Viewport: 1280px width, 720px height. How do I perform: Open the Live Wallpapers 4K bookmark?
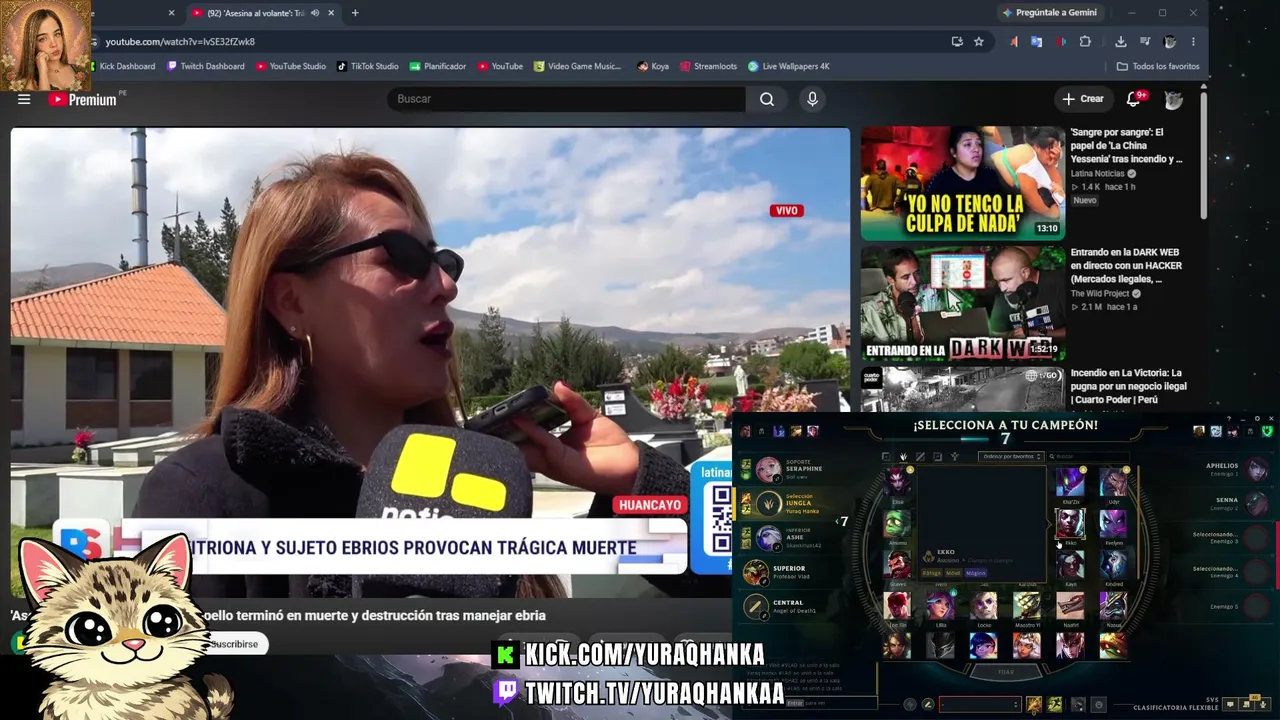[x=789, y=66]
